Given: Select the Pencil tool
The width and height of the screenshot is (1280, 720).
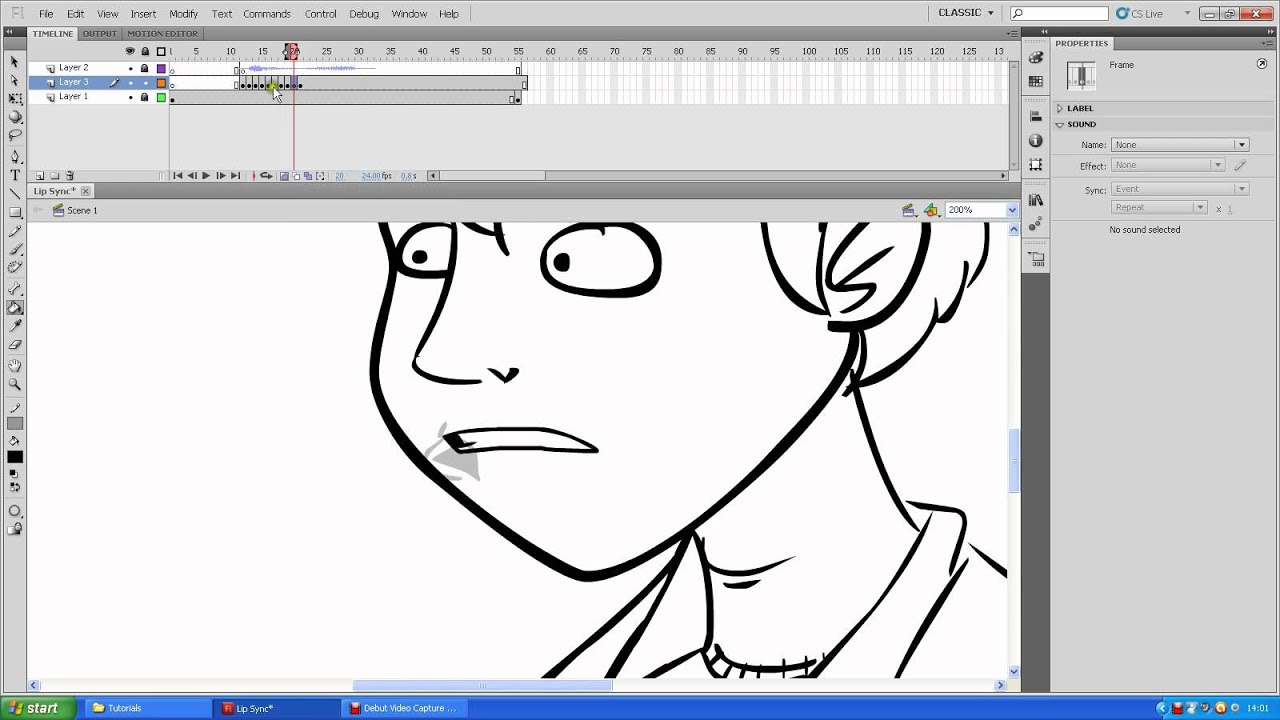Looking at the screenshot, I should coord(15,230).
